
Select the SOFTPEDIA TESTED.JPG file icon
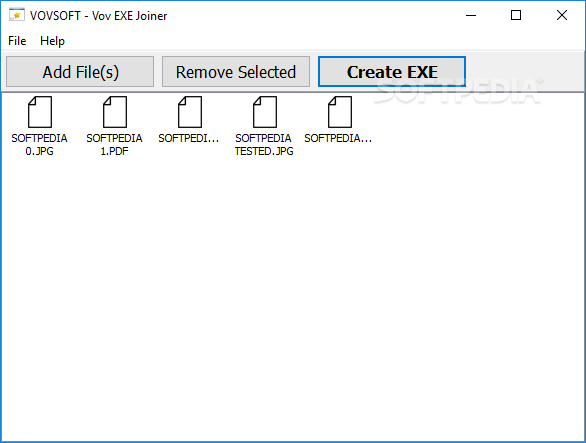click(x=265, y=112)
